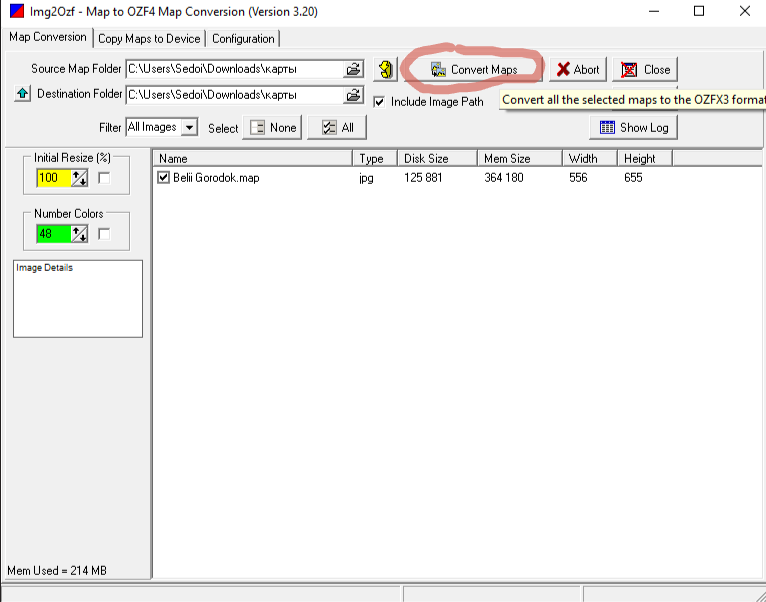Start conversion with Convert Maps
Image resolution: width=766 pixels, height=602 pixels.
pos(474,70)
